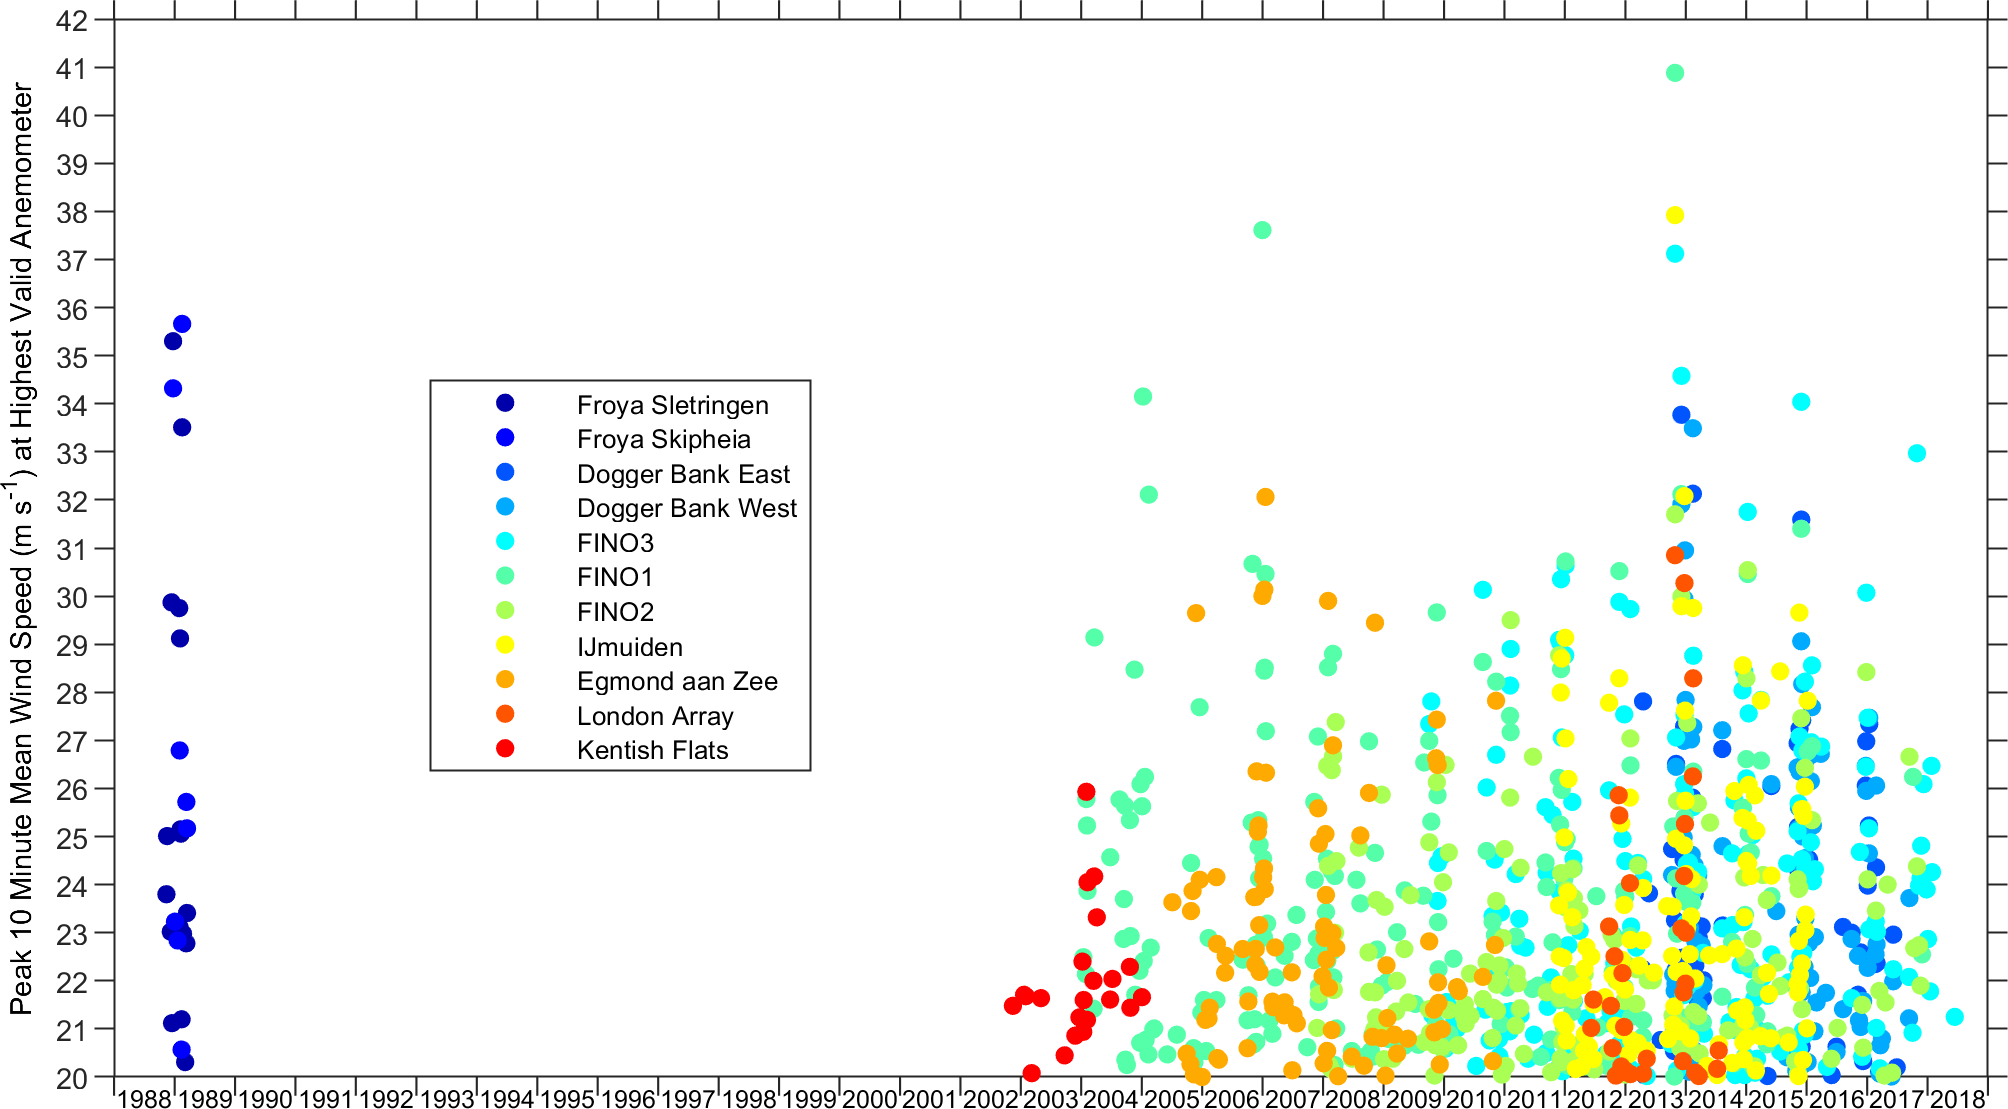Click the IJmuiden yellow legend marker

[x=505, y=645]
